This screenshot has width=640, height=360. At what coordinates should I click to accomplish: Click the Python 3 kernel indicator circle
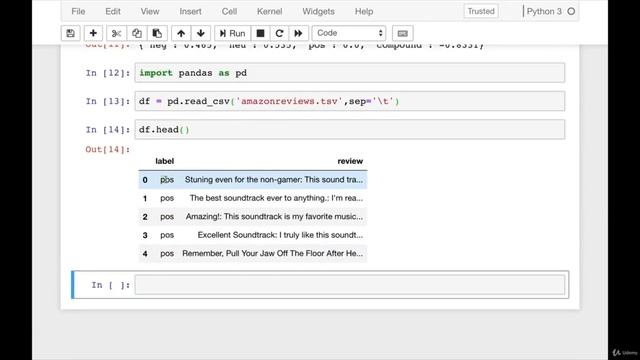(x=571, y=11)
